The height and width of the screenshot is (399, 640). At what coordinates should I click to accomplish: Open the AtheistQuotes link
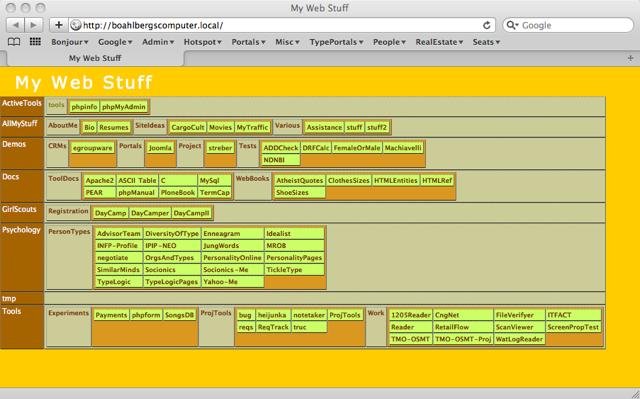click(300, 180)
